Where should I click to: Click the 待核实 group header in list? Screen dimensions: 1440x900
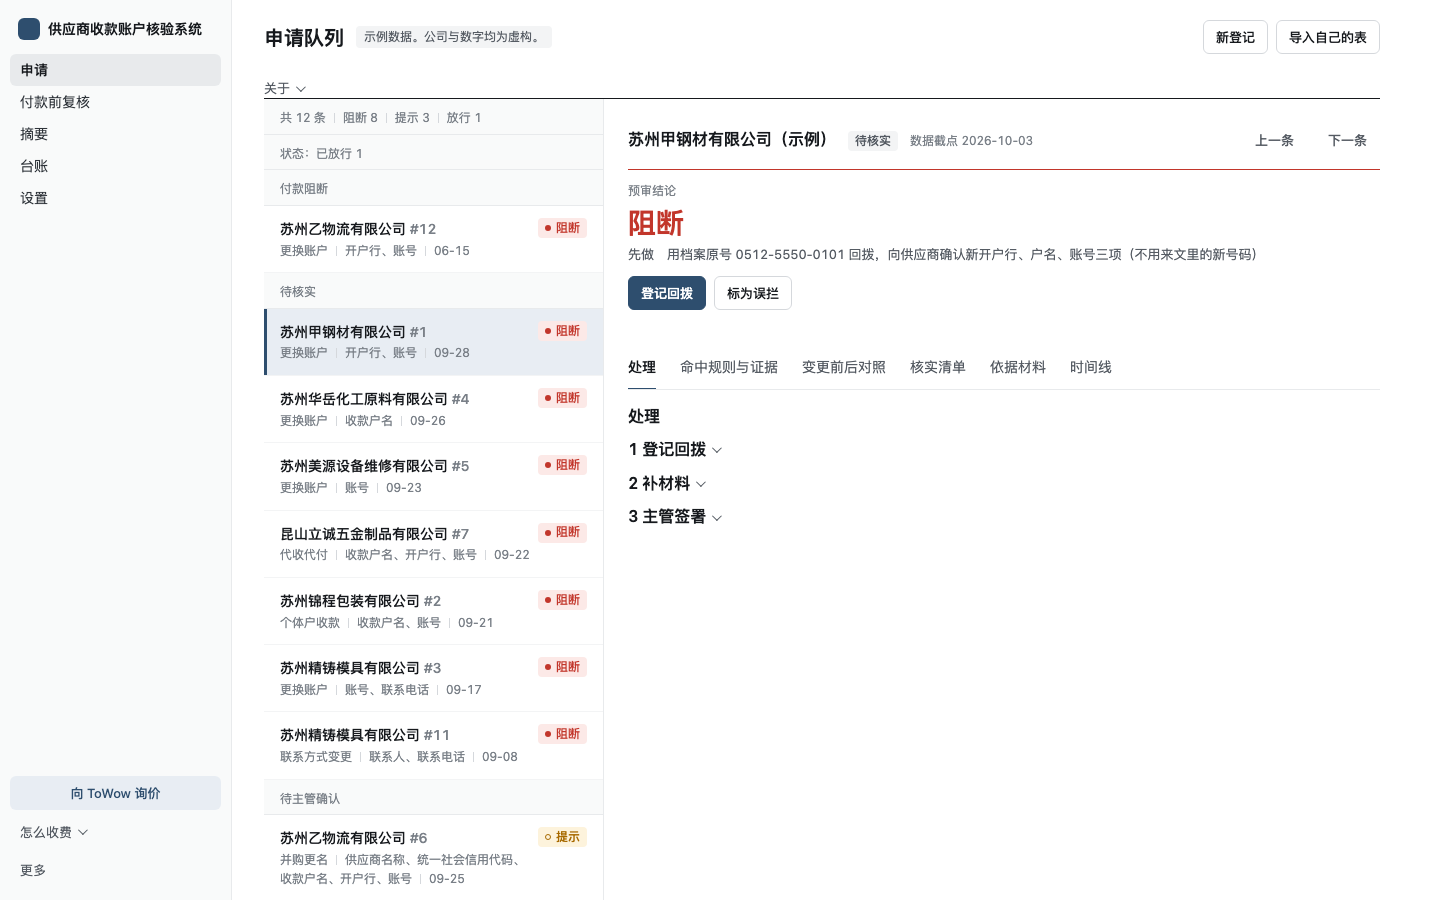click(x=433, y=292)
